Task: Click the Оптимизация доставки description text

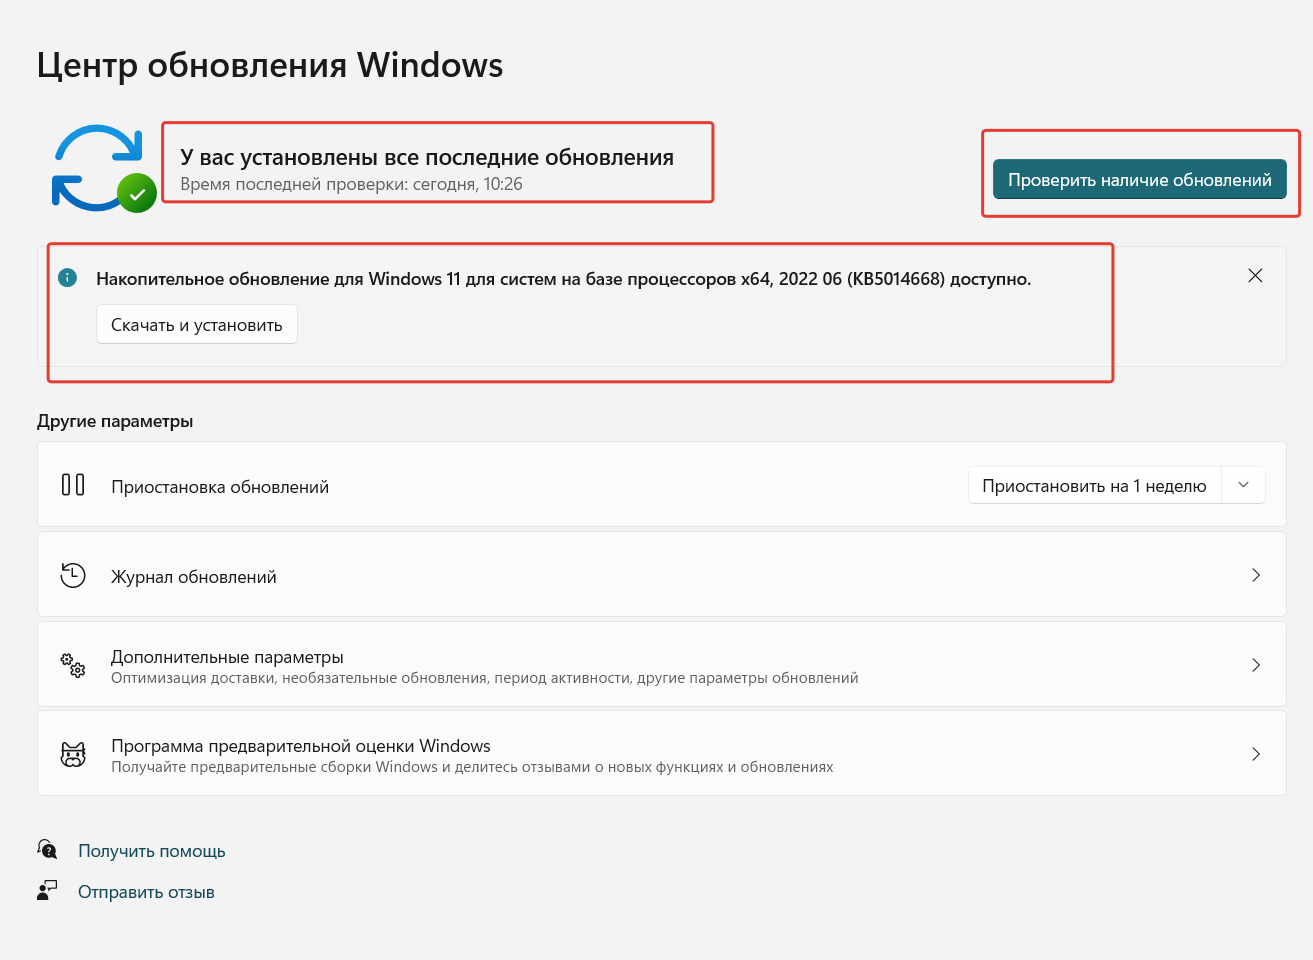Action: point(484,678)
